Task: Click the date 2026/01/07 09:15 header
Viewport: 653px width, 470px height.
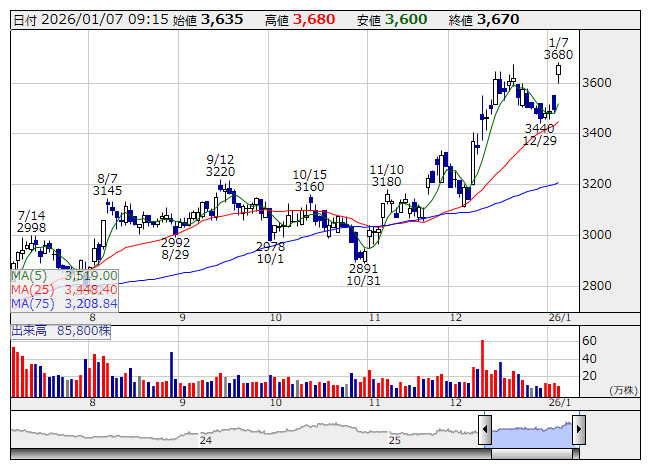Action: pyautogui.click(x=91, y=20)
